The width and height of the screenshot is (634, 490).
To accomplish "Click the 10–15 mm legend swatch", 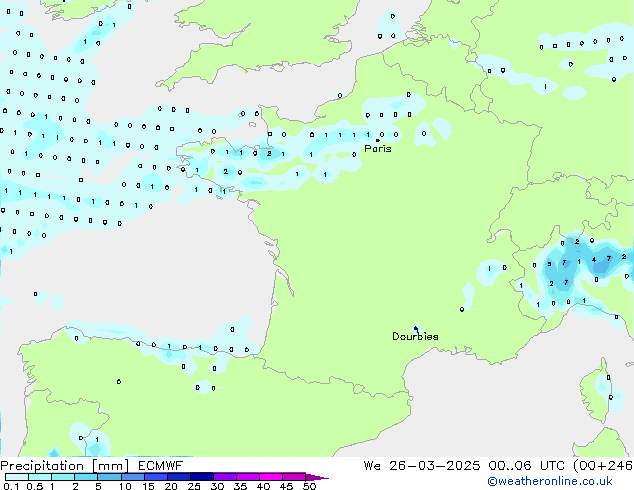I will (133, 477).
